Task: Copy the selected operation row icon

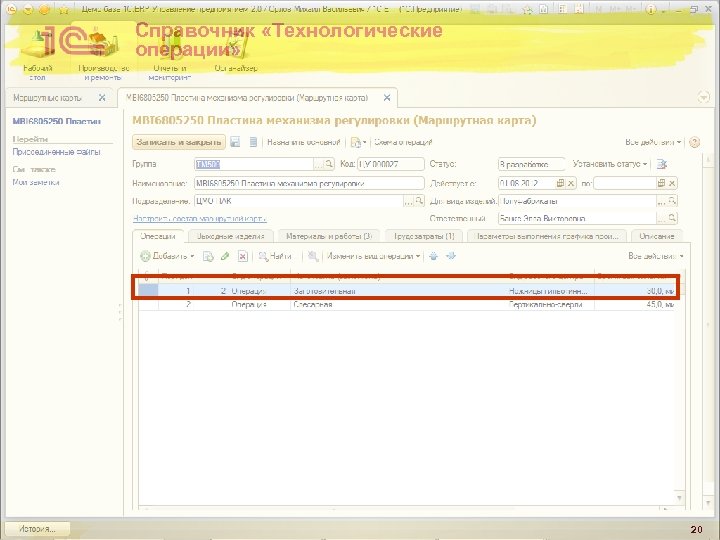Action: [x=208, y=256]
